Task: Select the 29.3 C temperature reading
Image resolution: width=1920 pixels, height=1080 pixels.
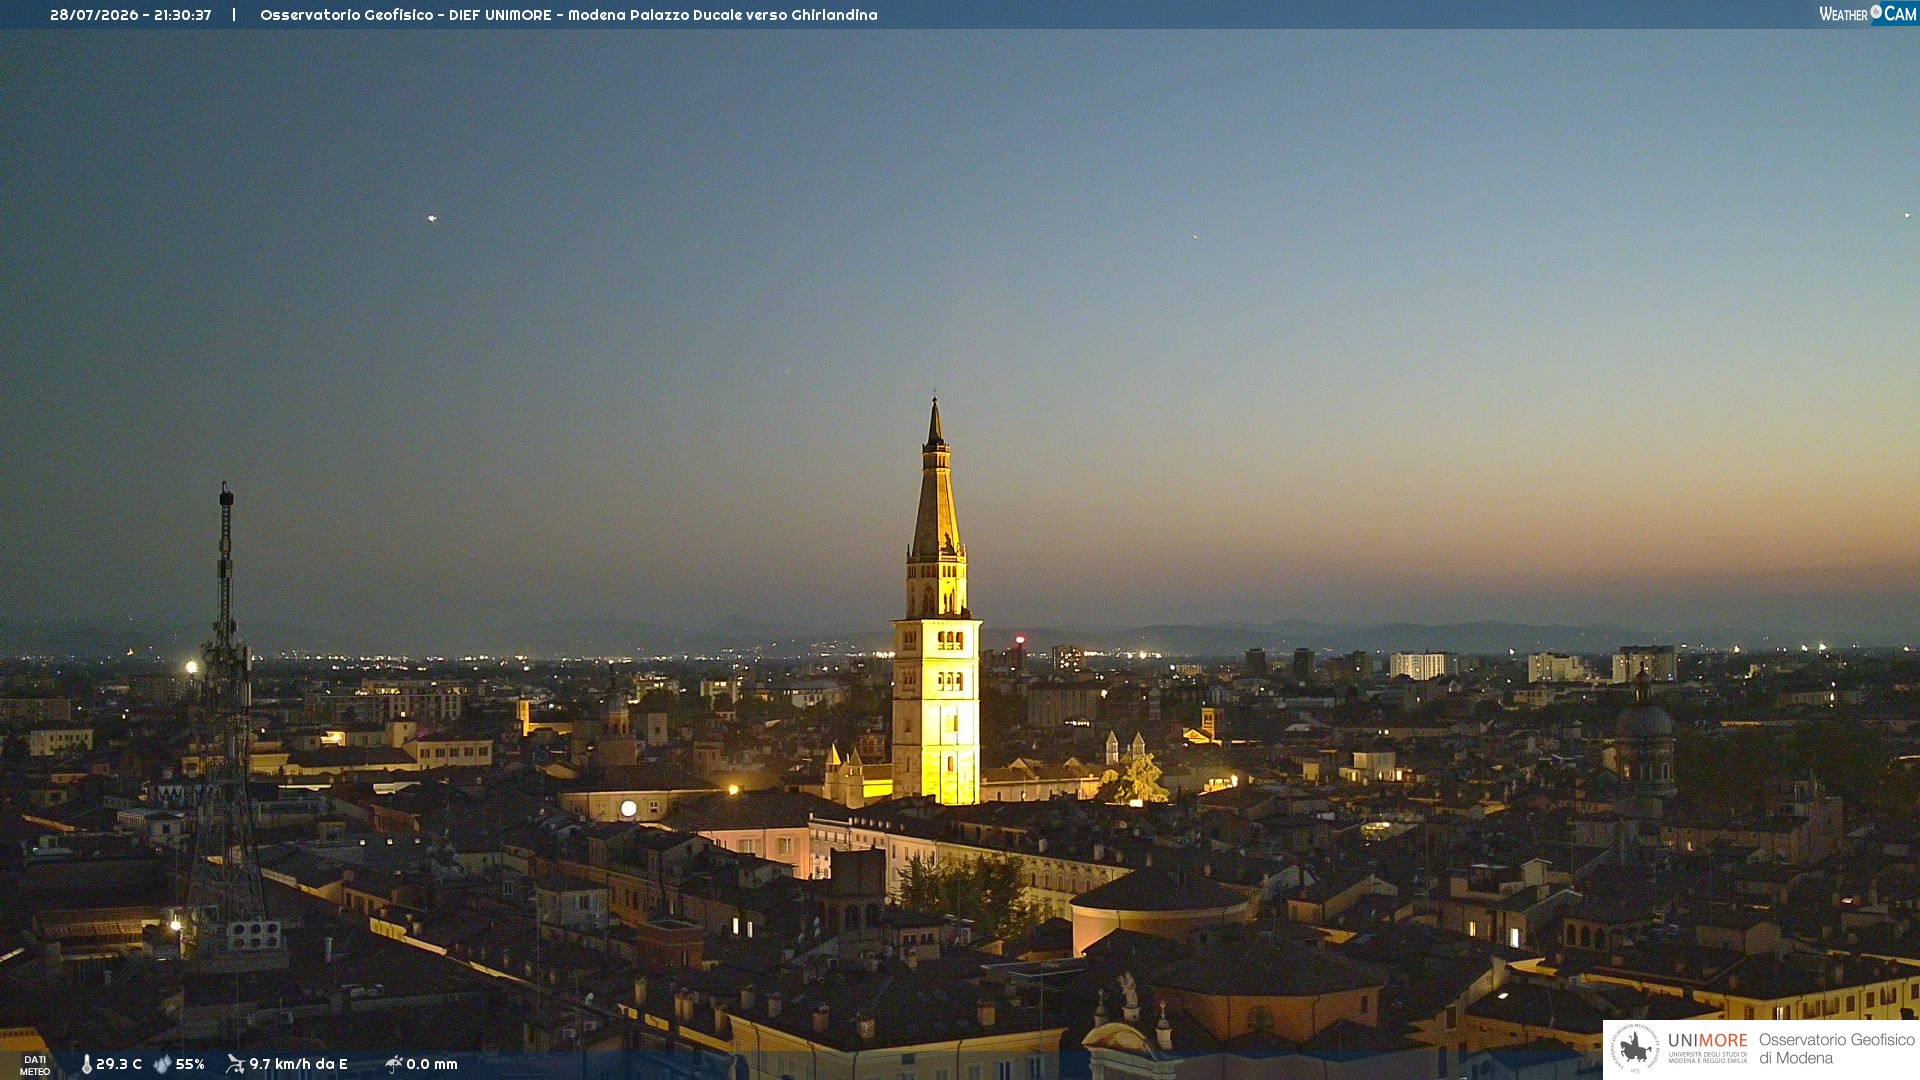Action: 119,1064
